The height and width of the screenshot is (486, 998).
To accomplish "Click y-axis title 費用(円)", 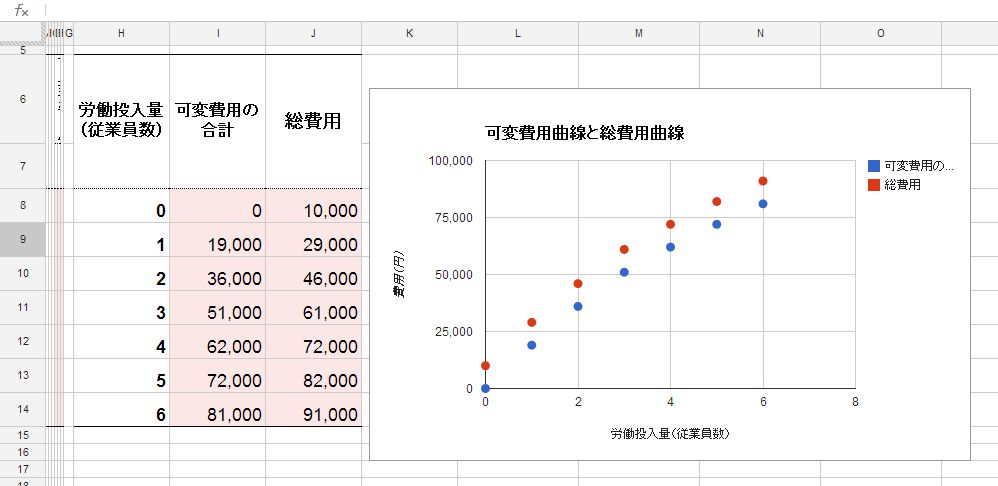I will pyautogui.click(x=399, y=275).
